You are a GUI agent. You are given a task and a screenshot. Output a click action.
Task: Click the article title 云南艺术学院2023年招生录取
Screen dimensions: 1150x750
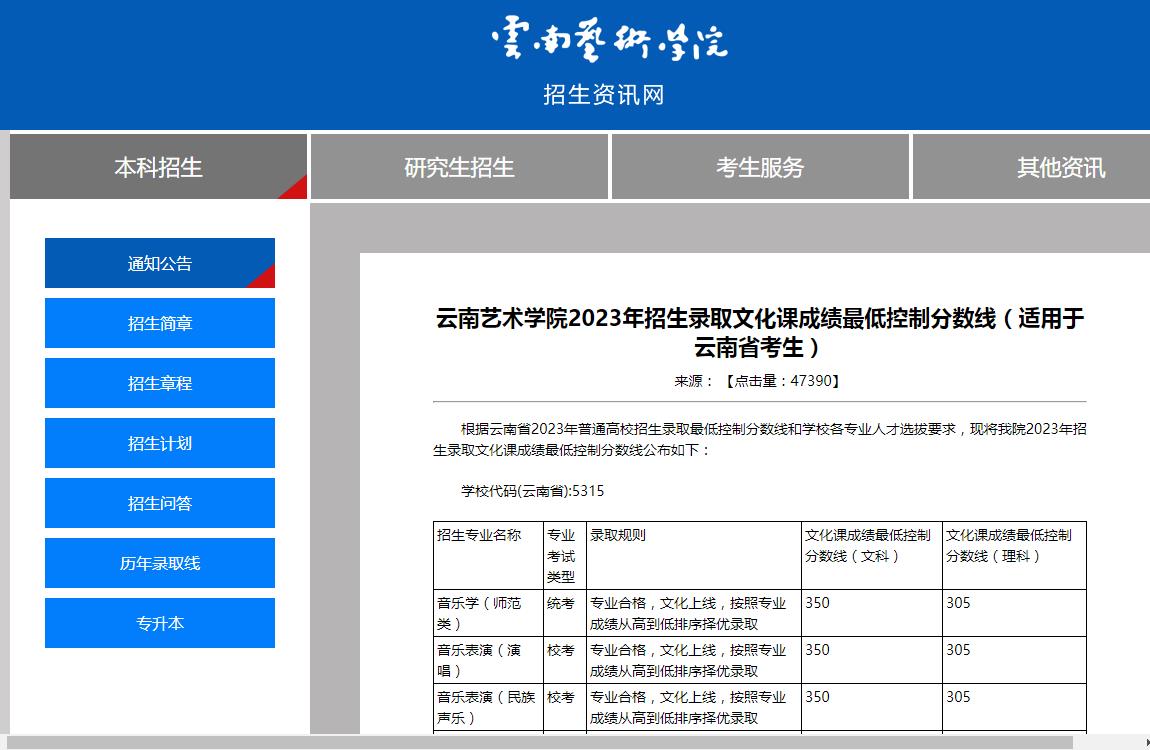pyautogui.click(x=760, y=332)
